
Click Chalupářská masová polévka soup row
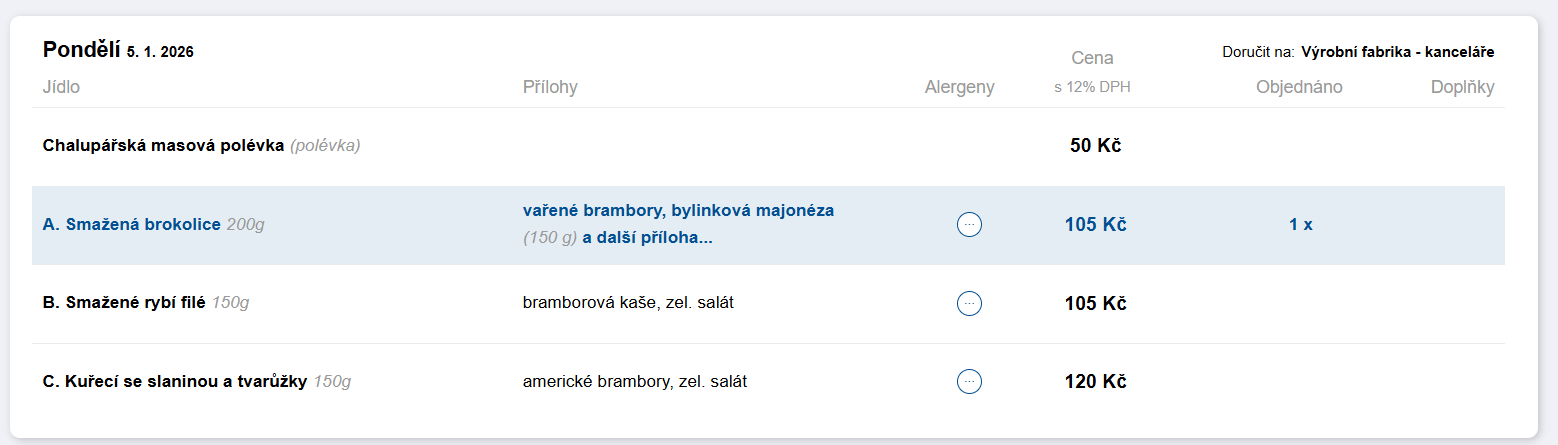pyautogui.click(x=165, y=146)
